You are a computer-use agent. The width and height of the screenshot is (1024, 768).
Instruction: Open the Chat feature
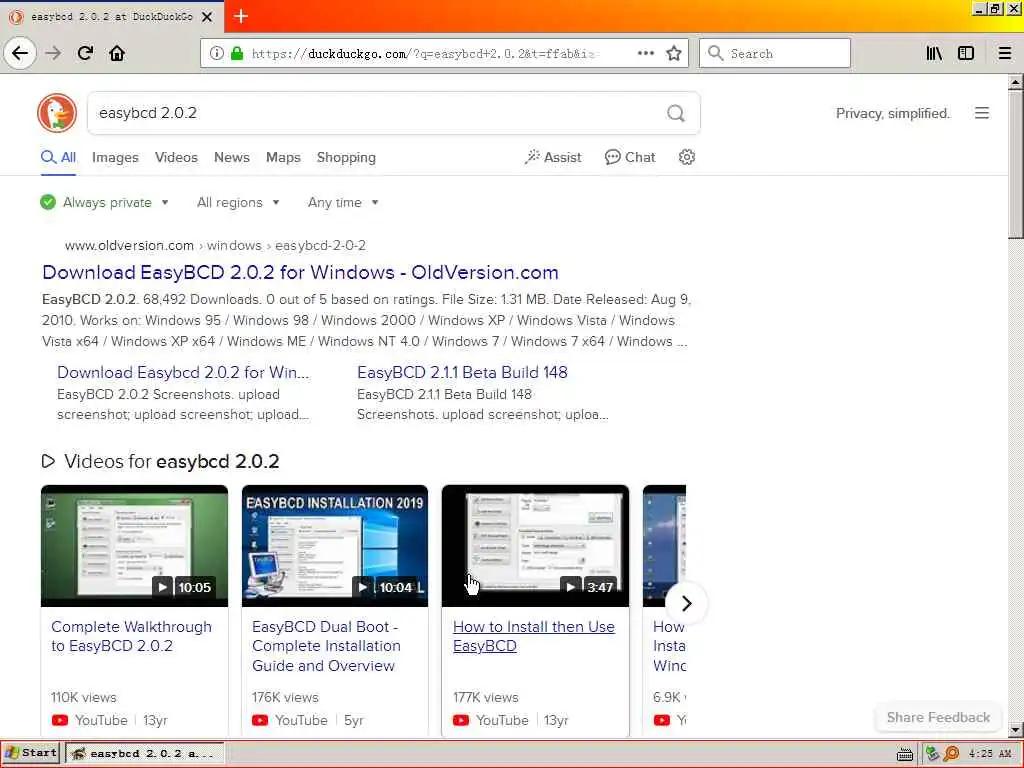(630, 157)
